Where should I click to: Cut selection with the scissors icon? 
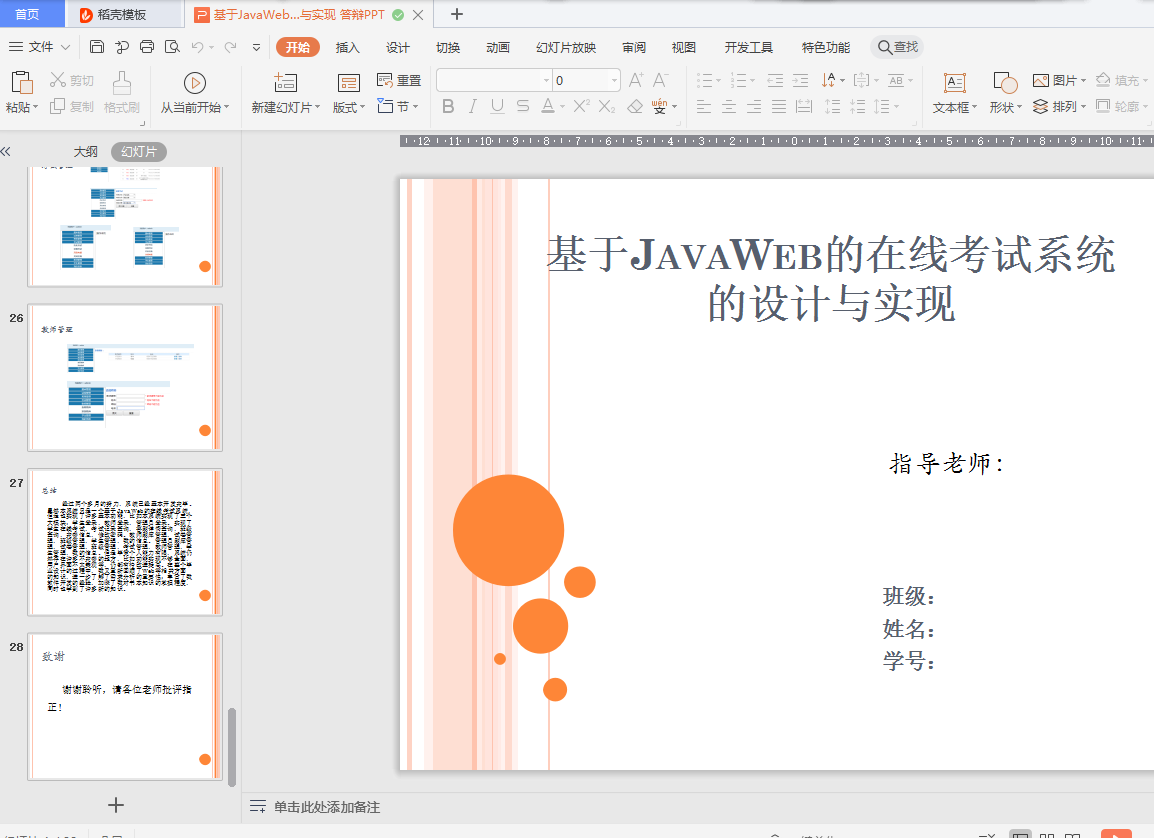tap(57, 79)
